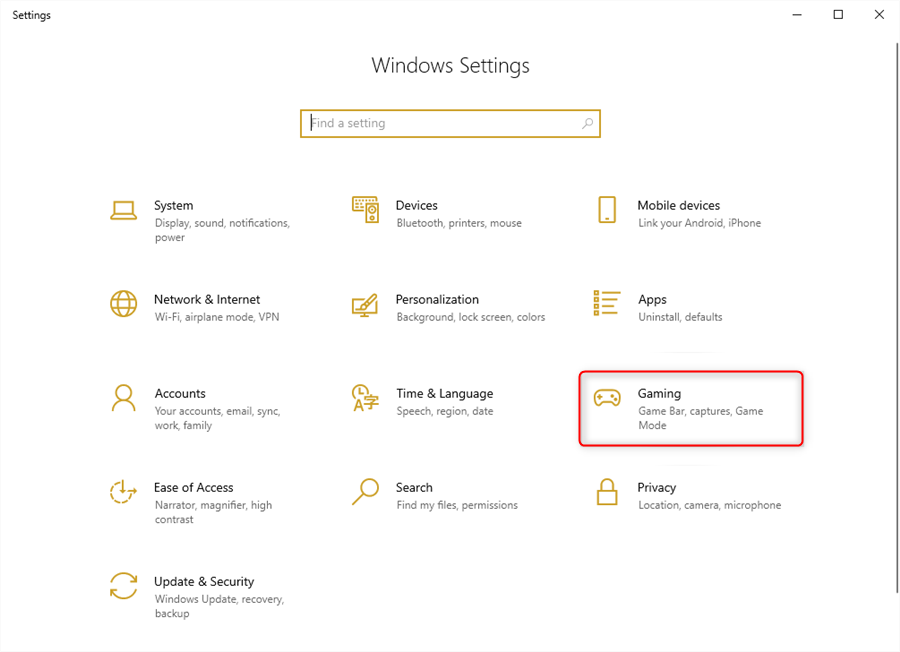Click 'Game Bar, captures, Game Mode' text
This screenshot has height=652, width=900.
[x=700, y=418]
